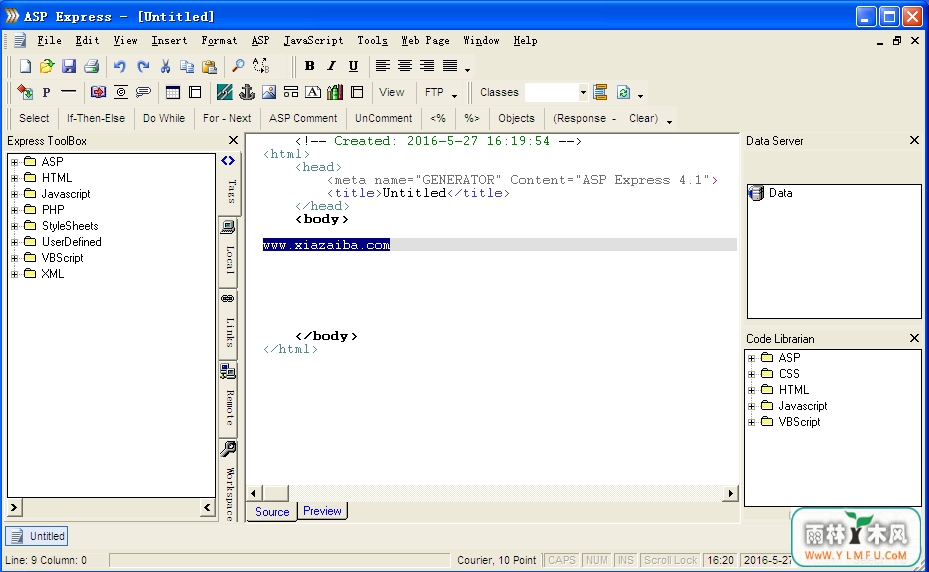Toggle bold formatting
The width and height of the screenshot is (929, 572).
(309, 66)
